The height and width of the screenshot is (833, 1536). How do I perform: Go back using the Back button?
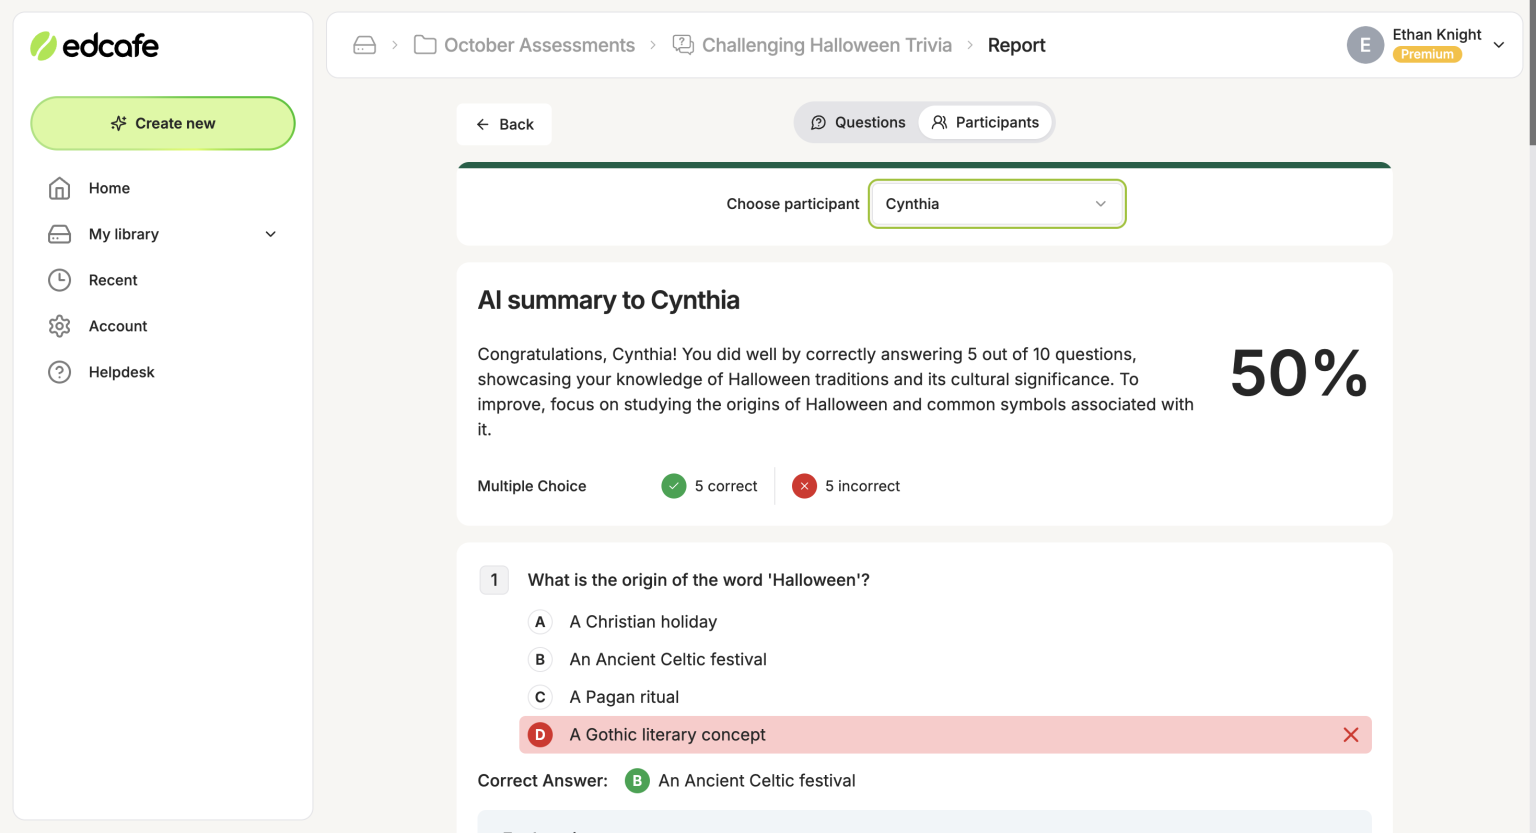[x=504, y=124]
